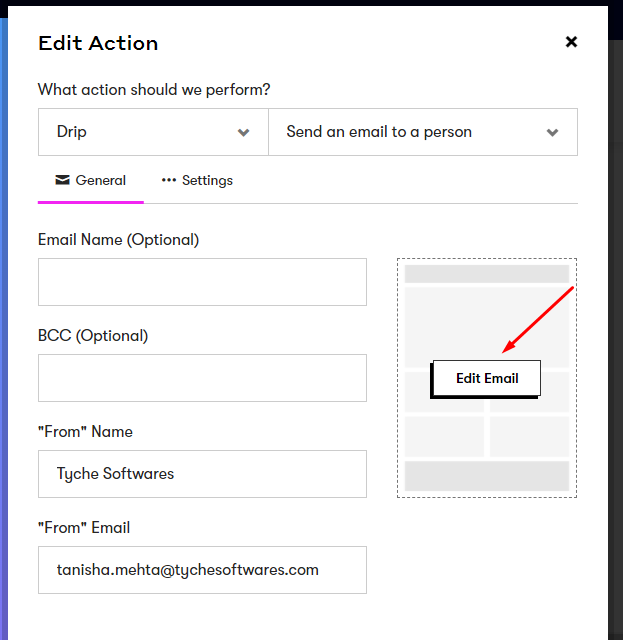
Task: Click the envelope icon on General tab
Action: point(62,180)
